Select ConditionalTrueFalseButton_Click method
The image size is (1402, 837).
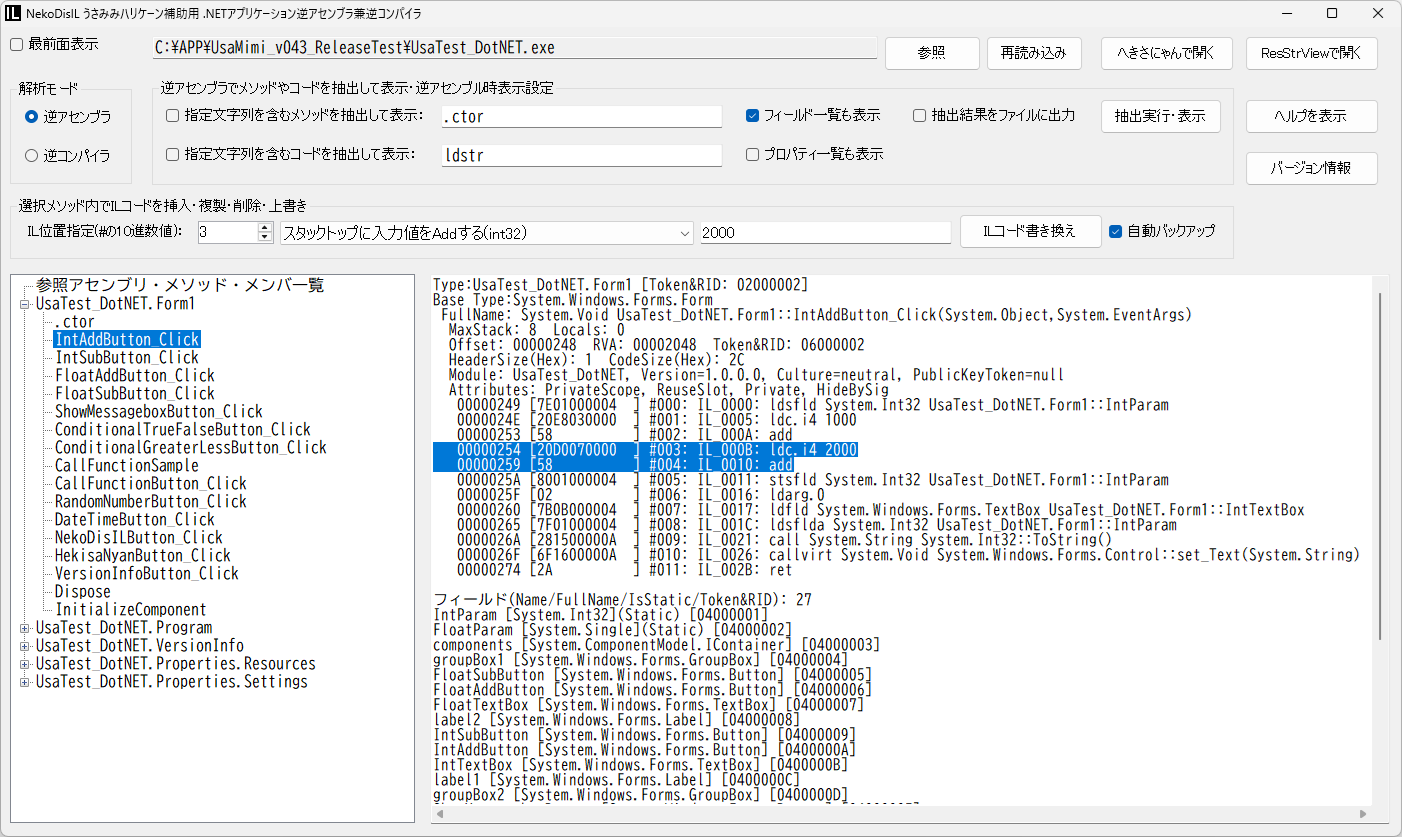(x=183, y=430)
